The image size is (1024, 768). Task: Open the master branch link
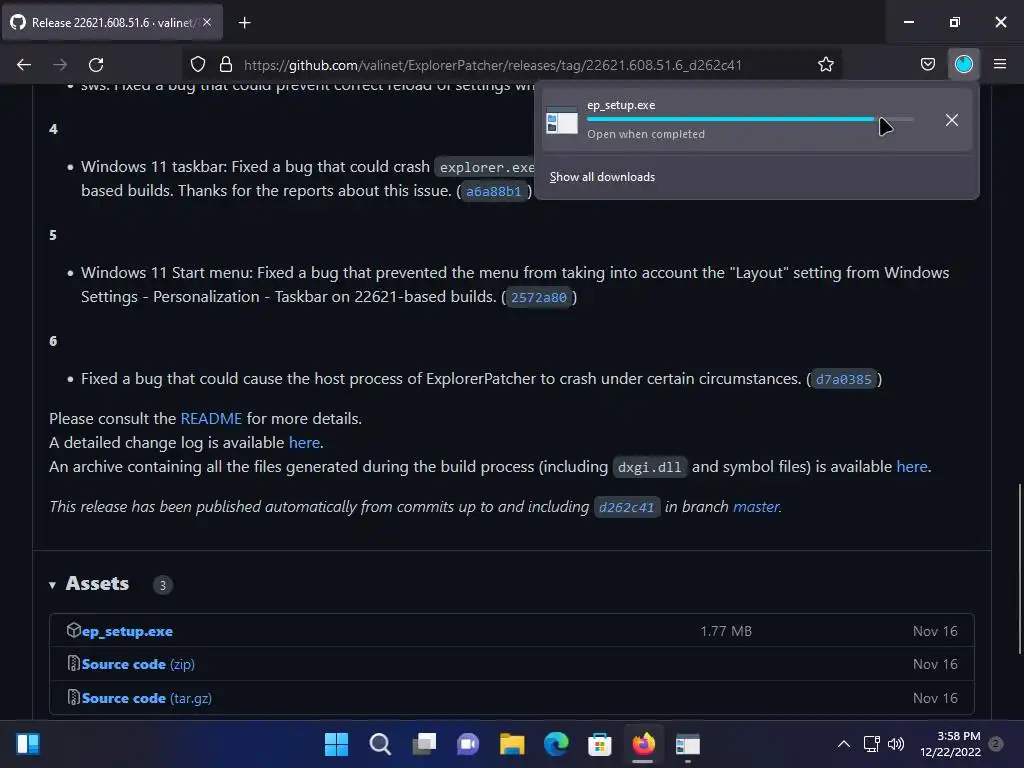pos(756,507)
